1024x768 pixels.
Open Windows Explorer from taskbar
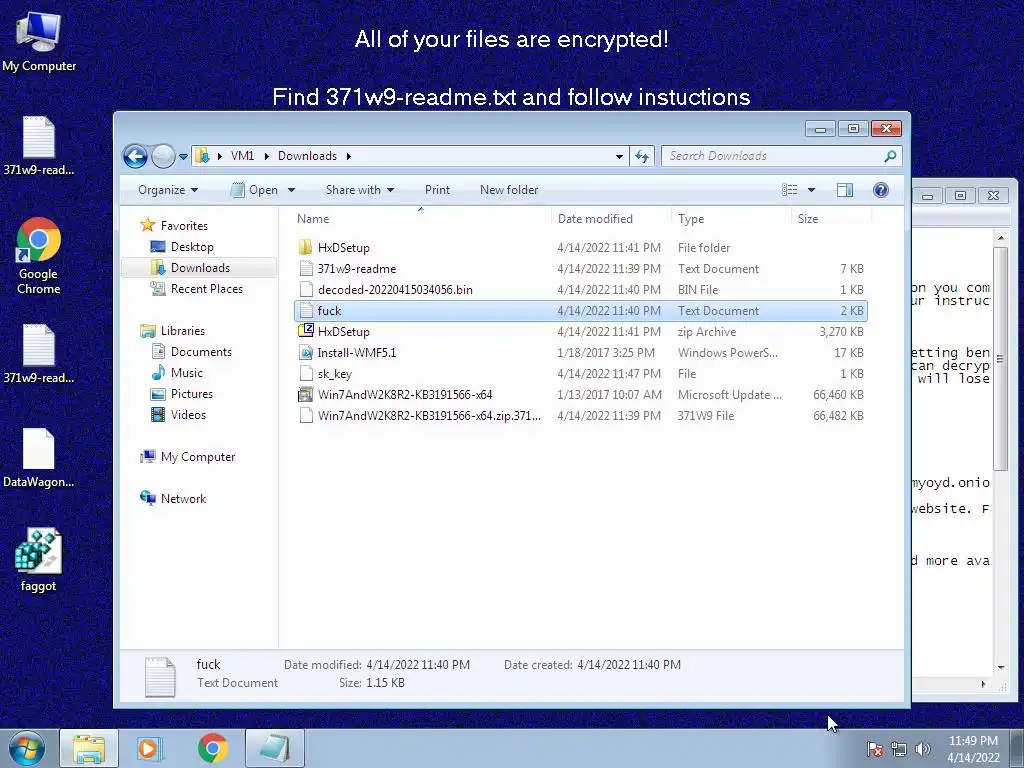click(x=89, y=748)
